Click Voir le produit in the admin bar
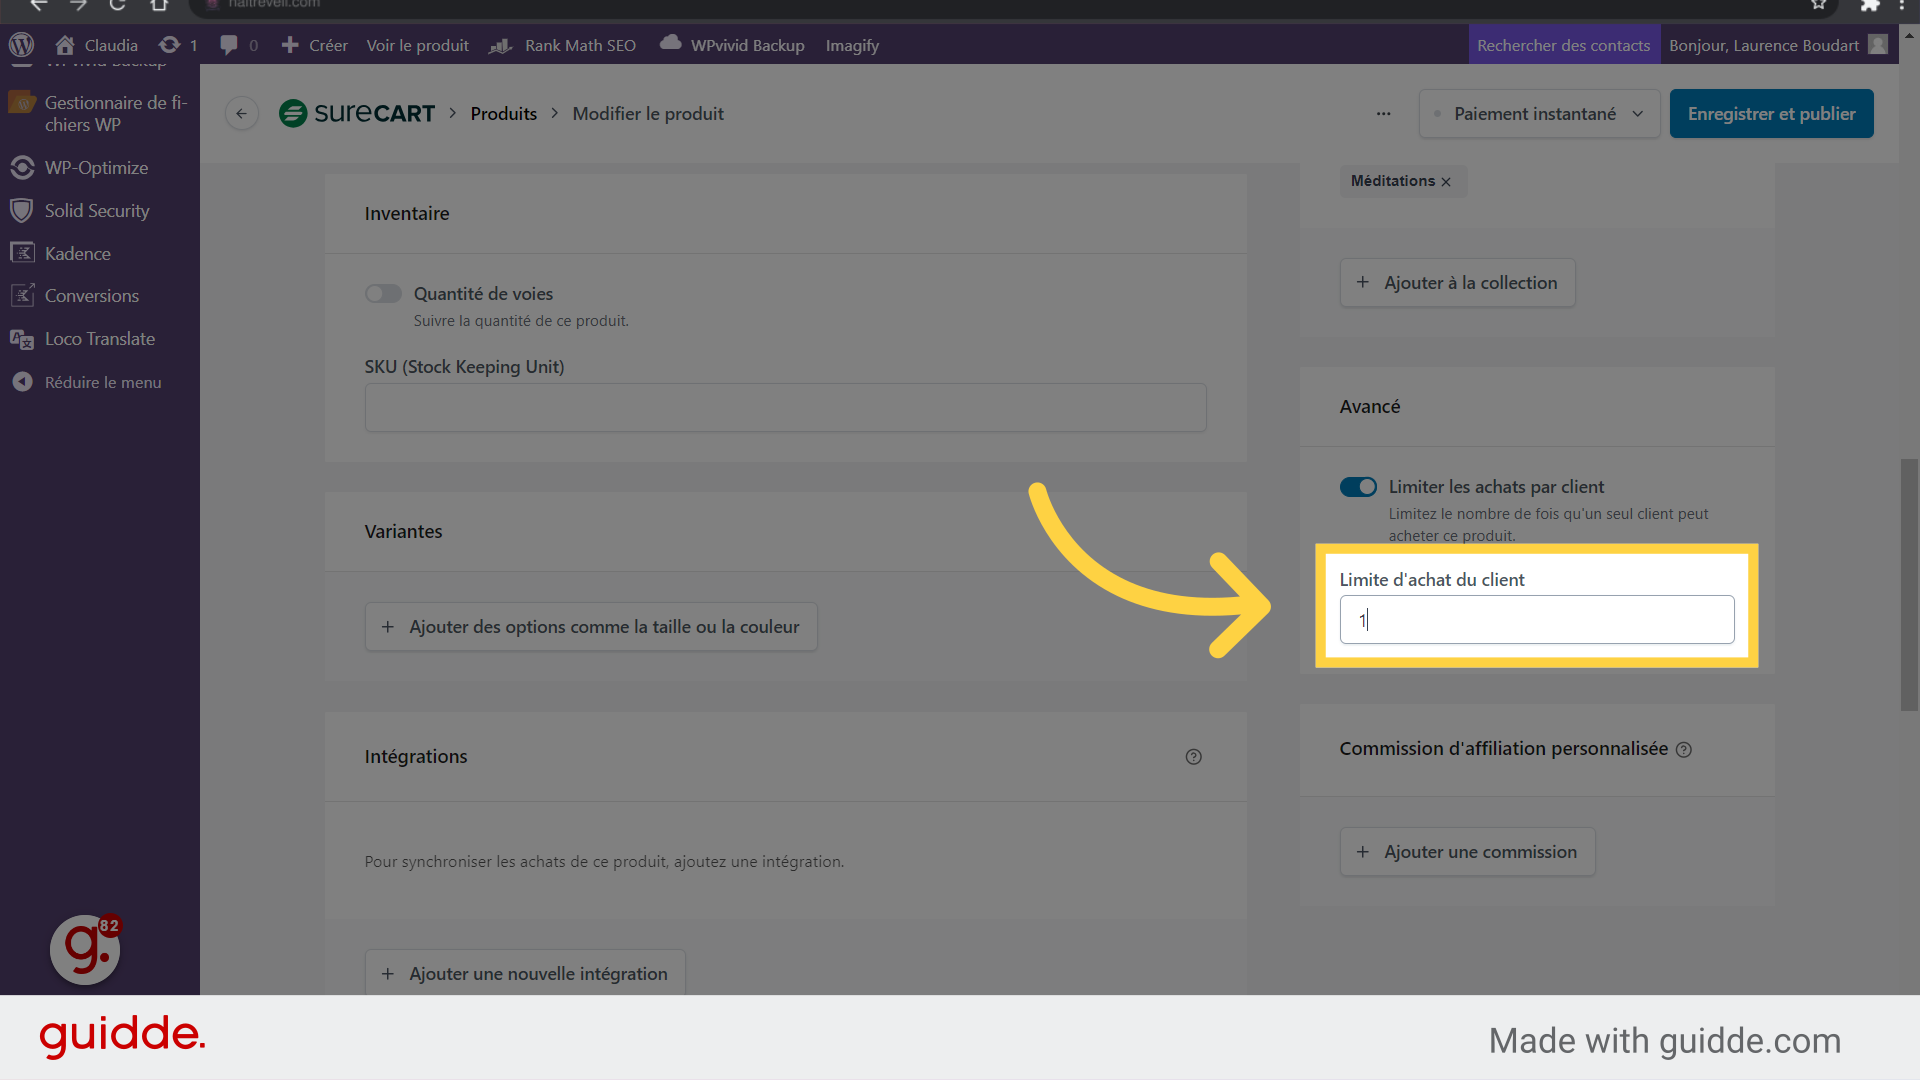 click(x=417, y=45)
